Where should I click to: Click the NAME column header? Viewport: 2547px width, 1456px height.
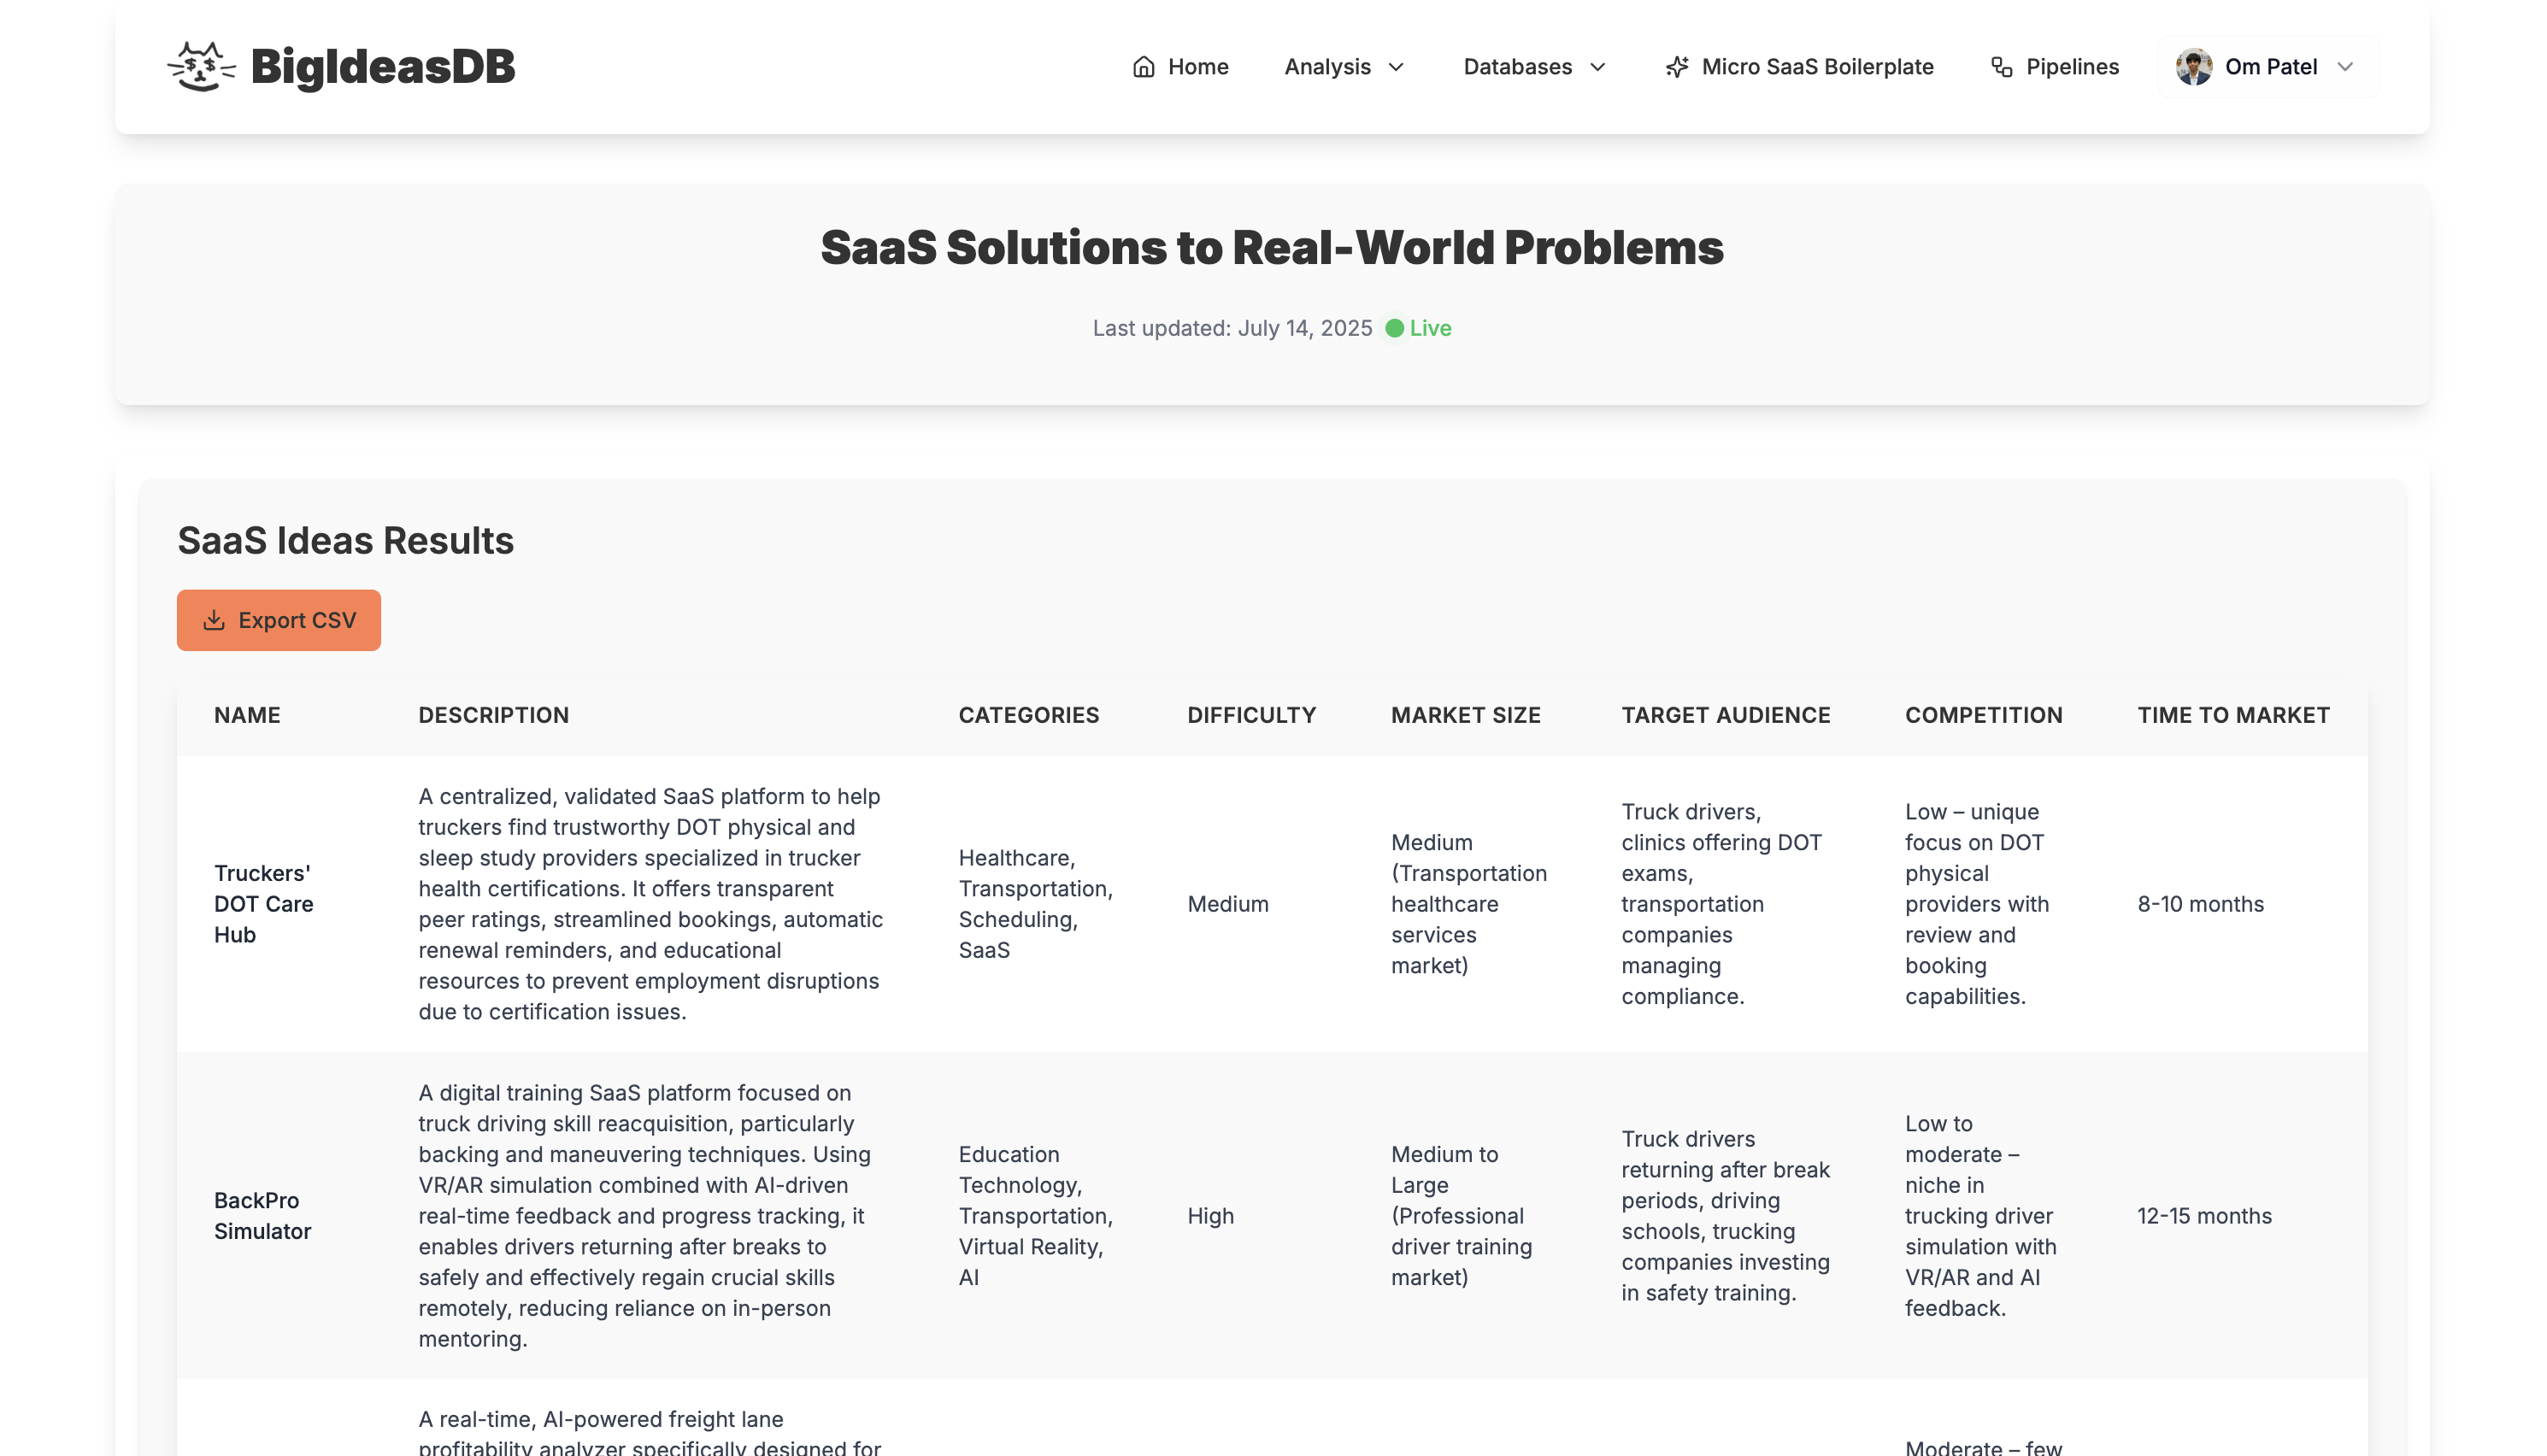click(x=247, y=715)
